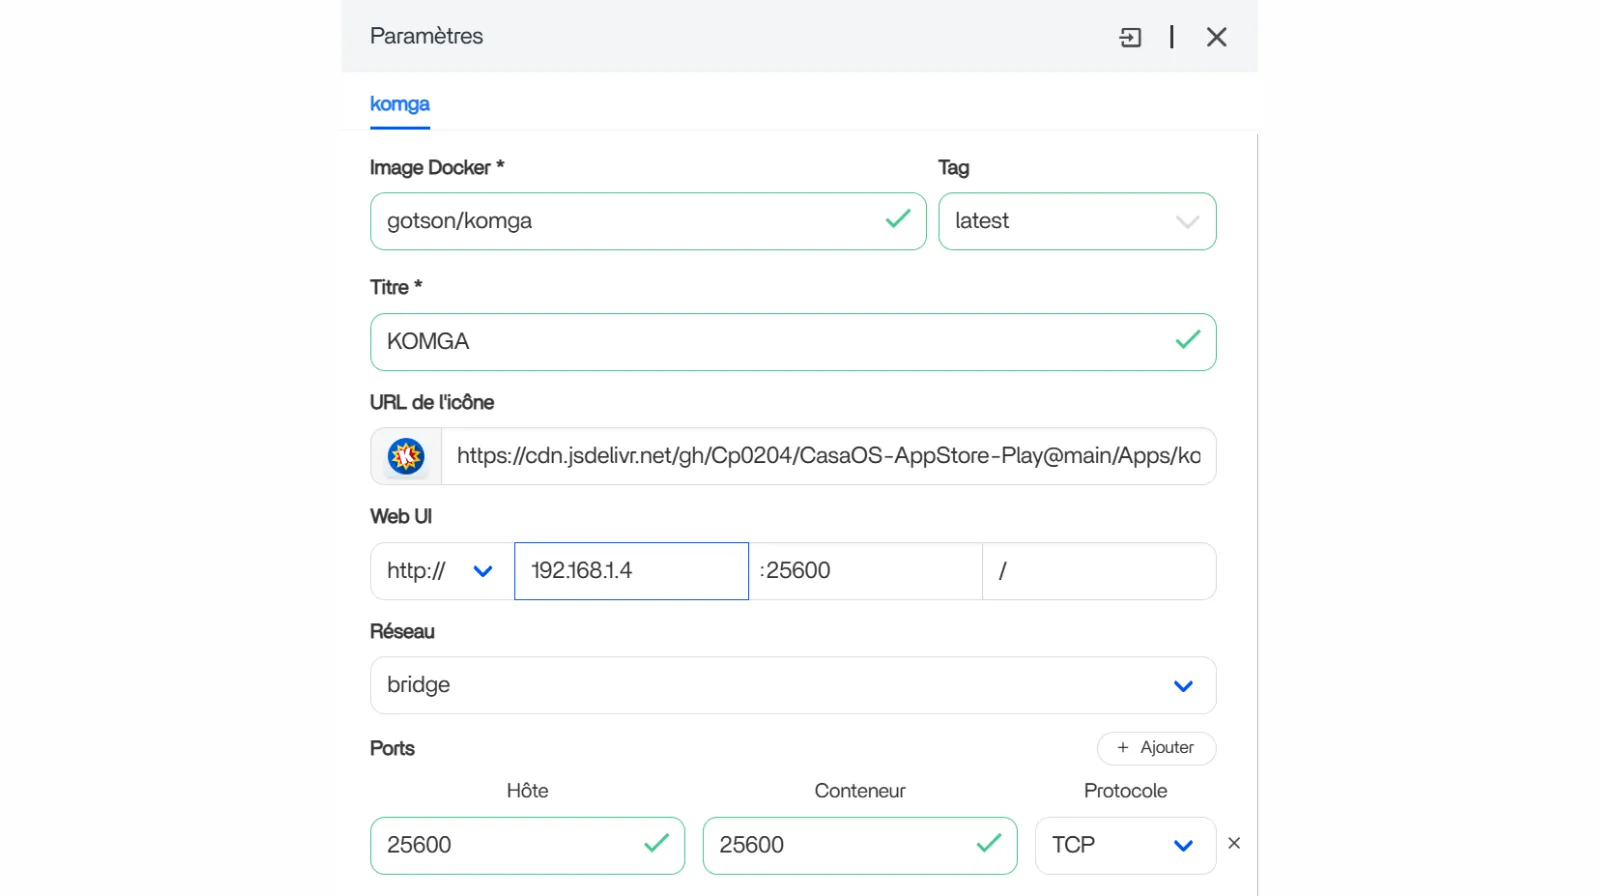Click the Web UI port field :25600
This screenshot has height=896, width=1600.
pyautogui.click(x=865, y=571)
